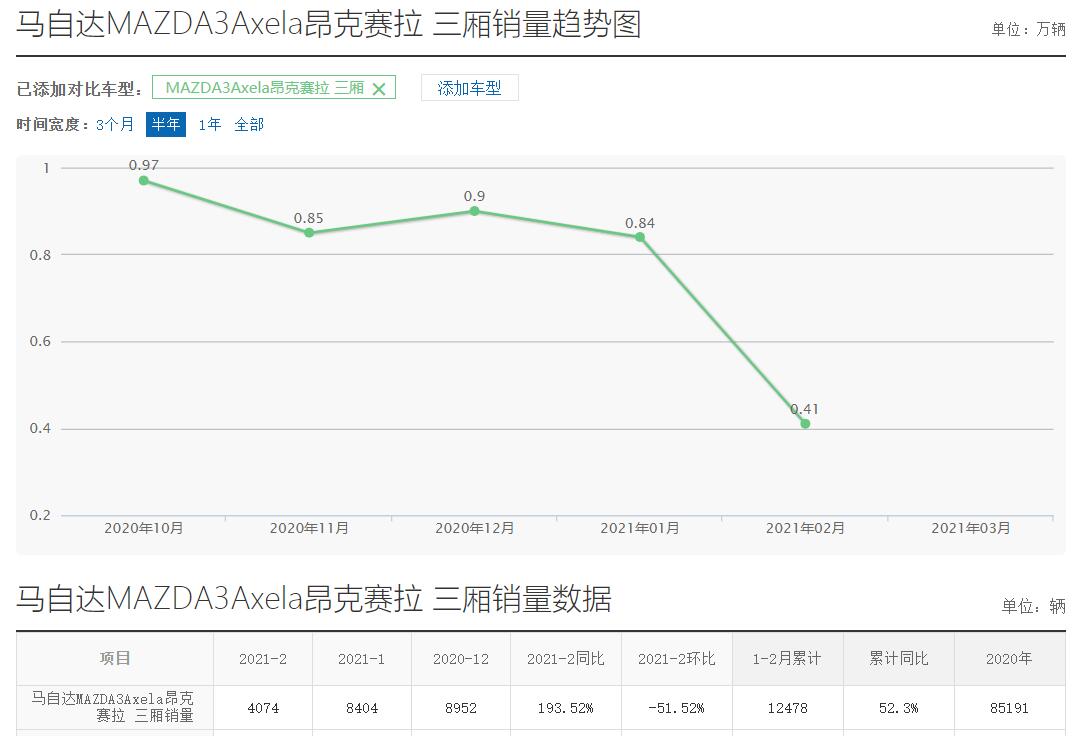Click the 52.3% cumulative growth cell
The image size is (1074, 736).
[x=899, y=708]
